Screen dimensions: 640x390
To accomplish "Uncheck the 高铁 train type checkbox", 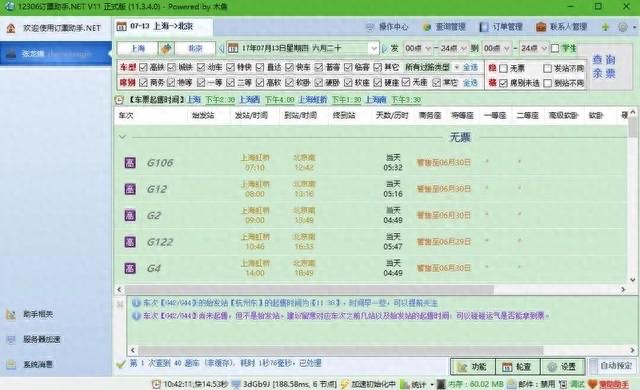I will 143,67.
